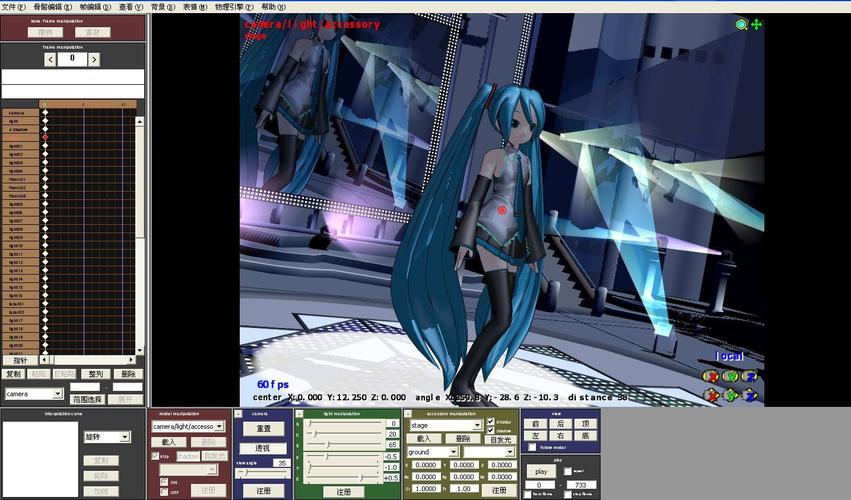The image size is (851, 500).
Task: Select the OFF radio button in model manipulation
Action: click(164, 491)
